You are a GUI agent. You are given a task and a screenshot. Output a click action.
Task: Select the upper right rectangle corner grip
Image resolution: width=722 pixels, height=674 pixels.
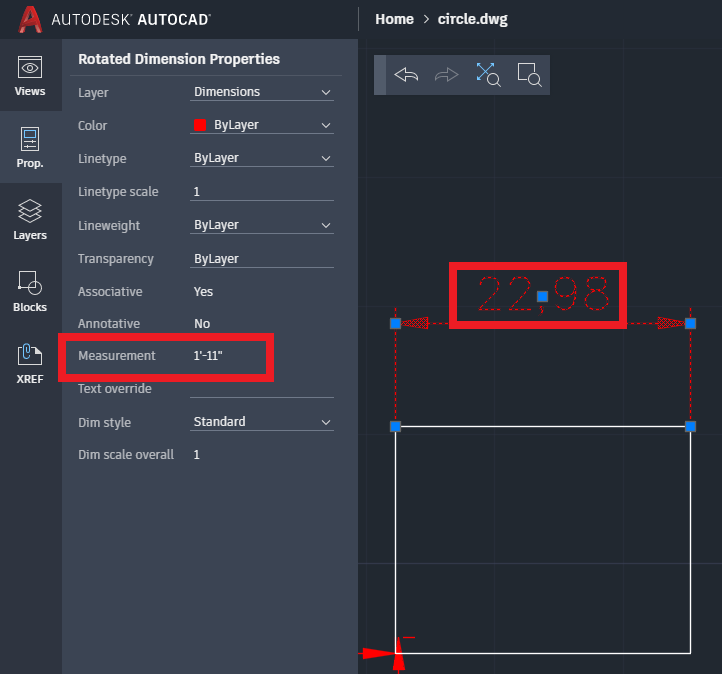click(690, 426)
